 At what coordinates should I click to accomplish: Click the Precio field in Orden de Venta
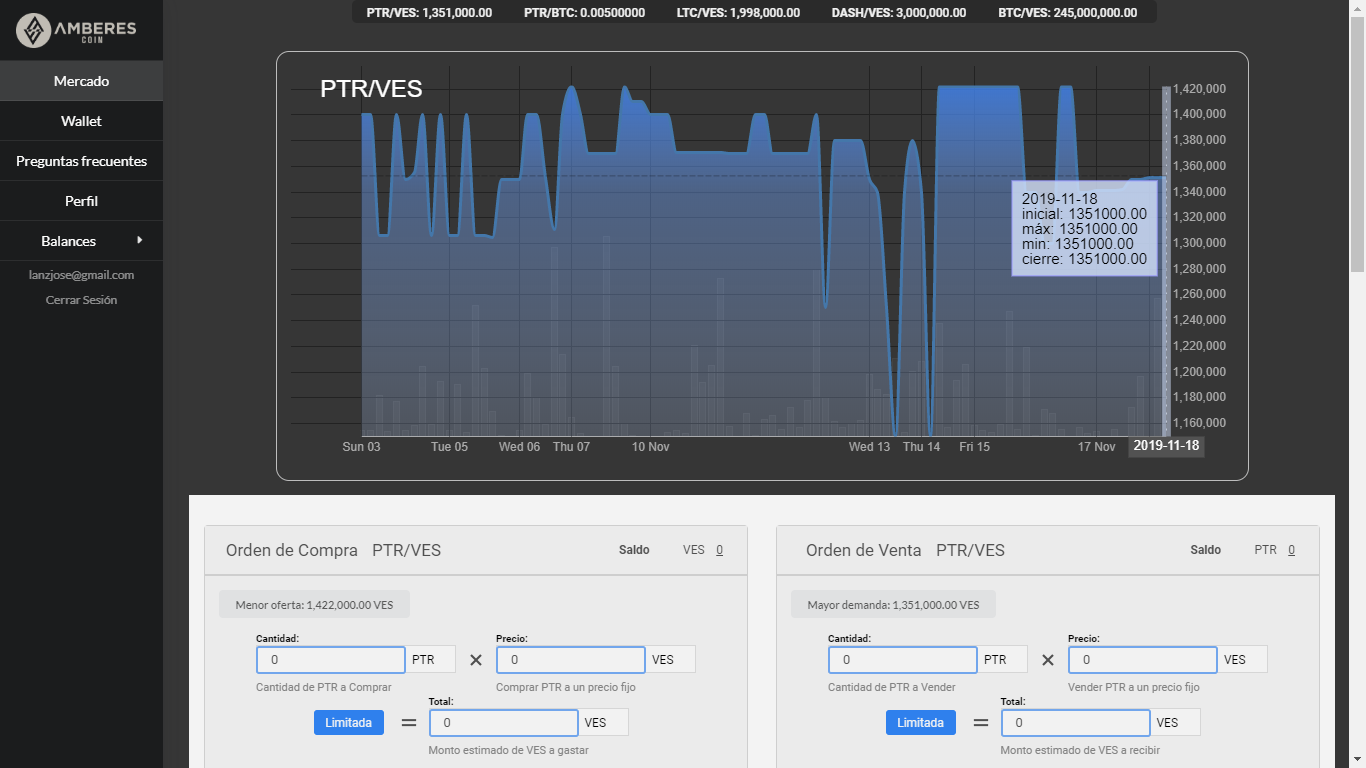pyautogui.click(x=1143, y=660)
